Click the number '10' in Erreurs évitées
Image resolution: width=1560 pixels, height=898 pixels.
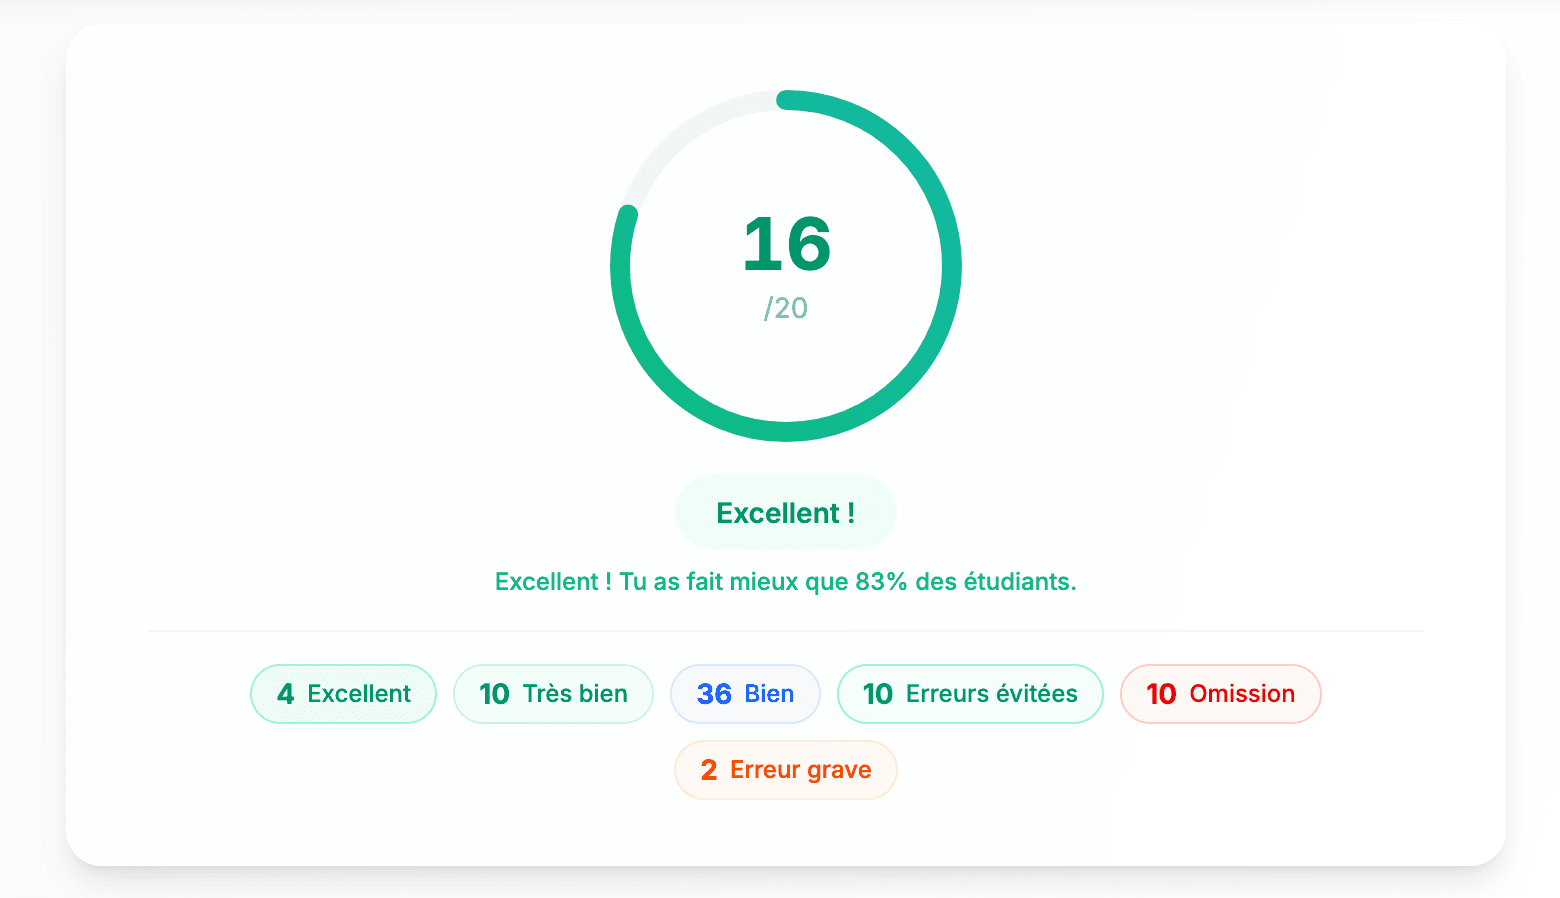(x=878, y=694)
